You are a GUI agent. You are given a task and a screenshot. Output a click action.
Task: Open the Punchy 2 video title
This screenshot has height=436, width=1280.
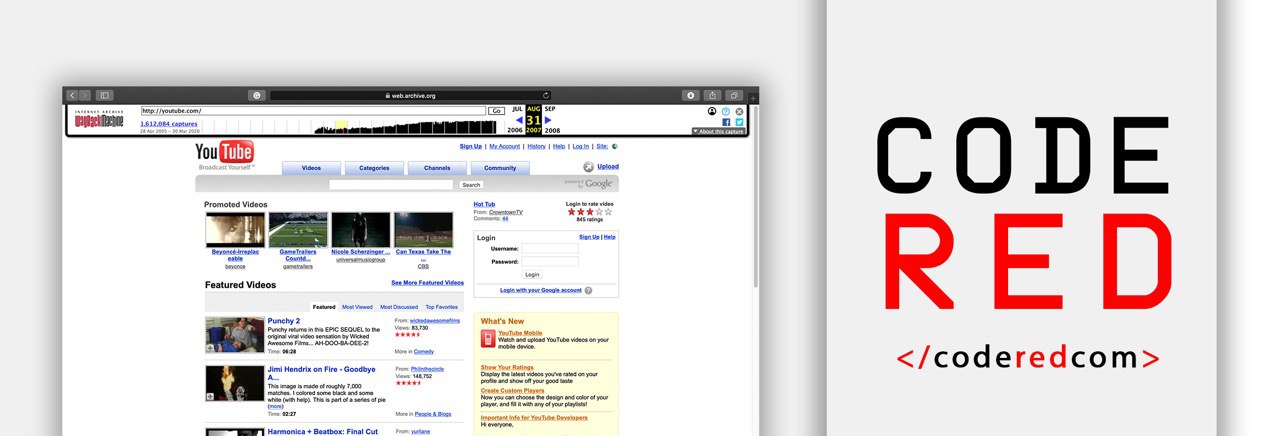click(x=284, y=321)
